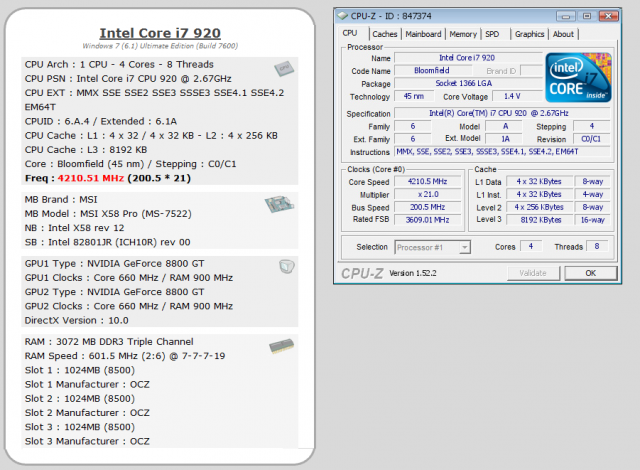640x470 pixels.
Task: Click the Windows 7 Ultimate Edition subtitle
Action: [160, 46]
